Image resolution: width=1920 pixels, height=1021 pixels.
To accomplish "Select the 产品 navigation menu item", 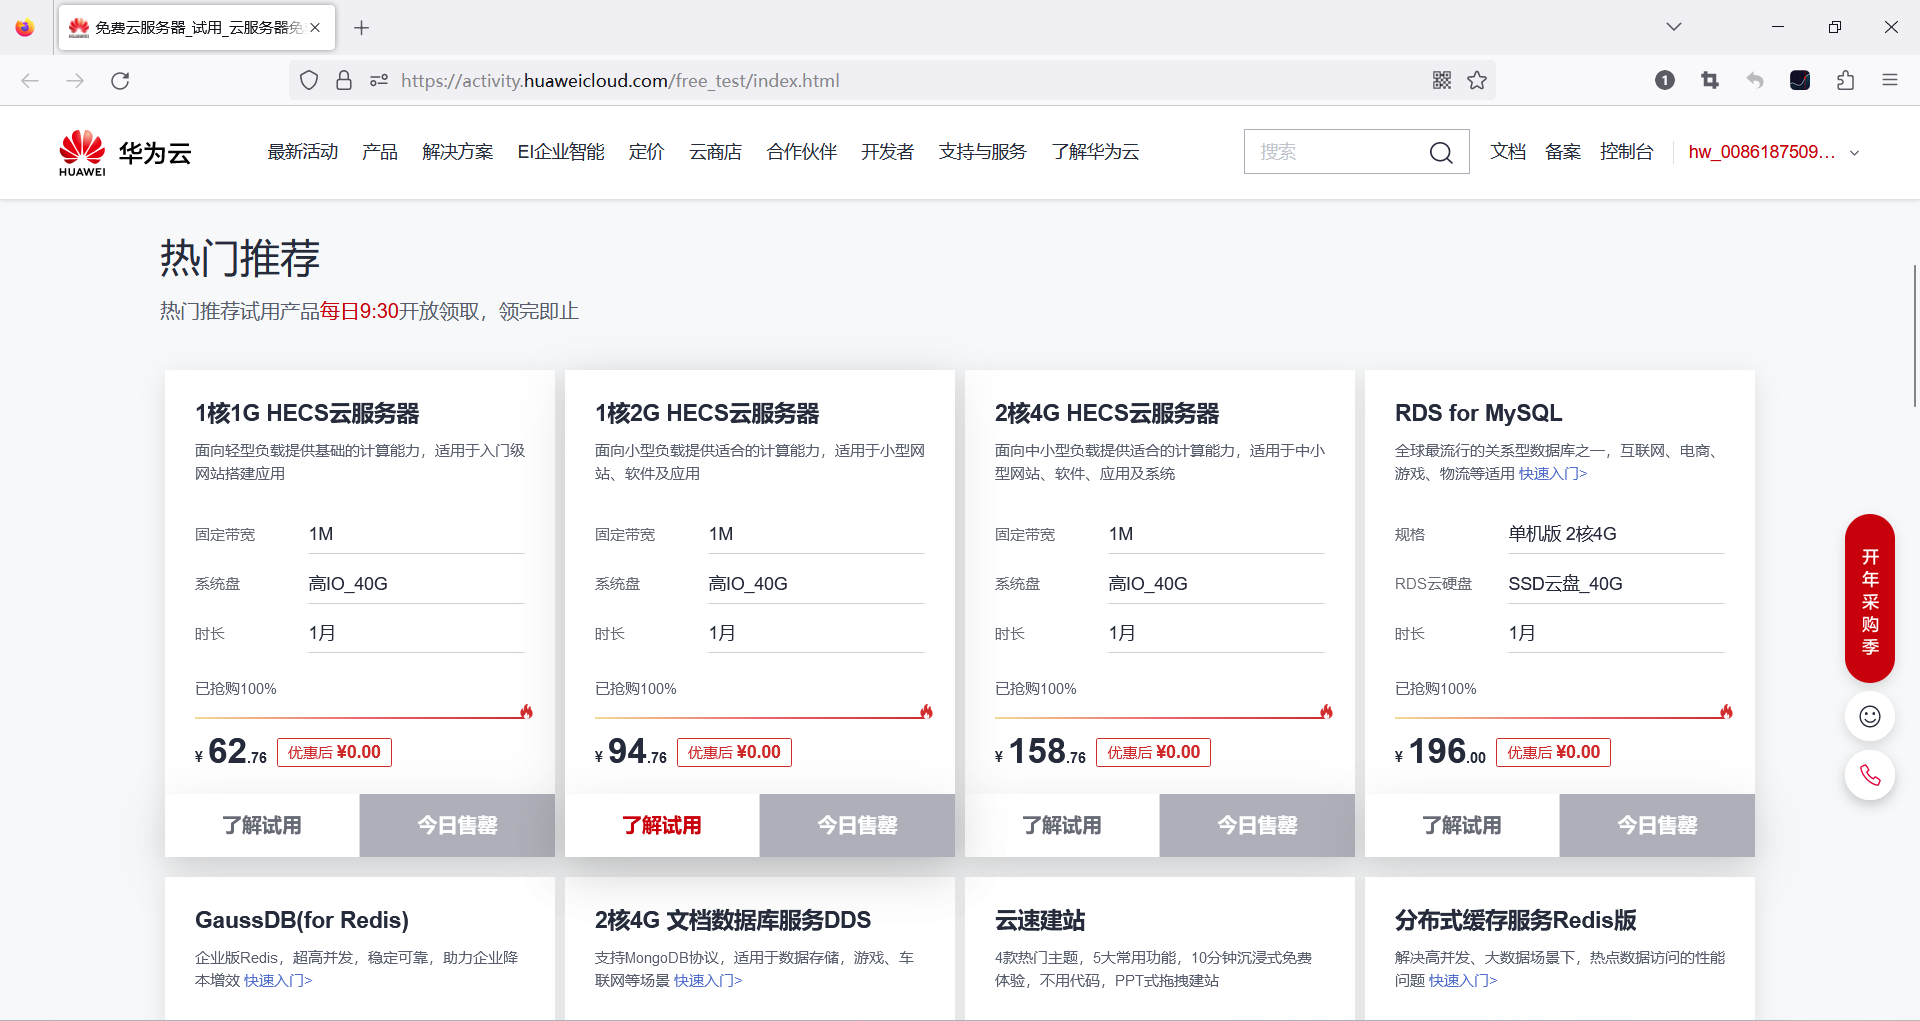I will 379,151.
